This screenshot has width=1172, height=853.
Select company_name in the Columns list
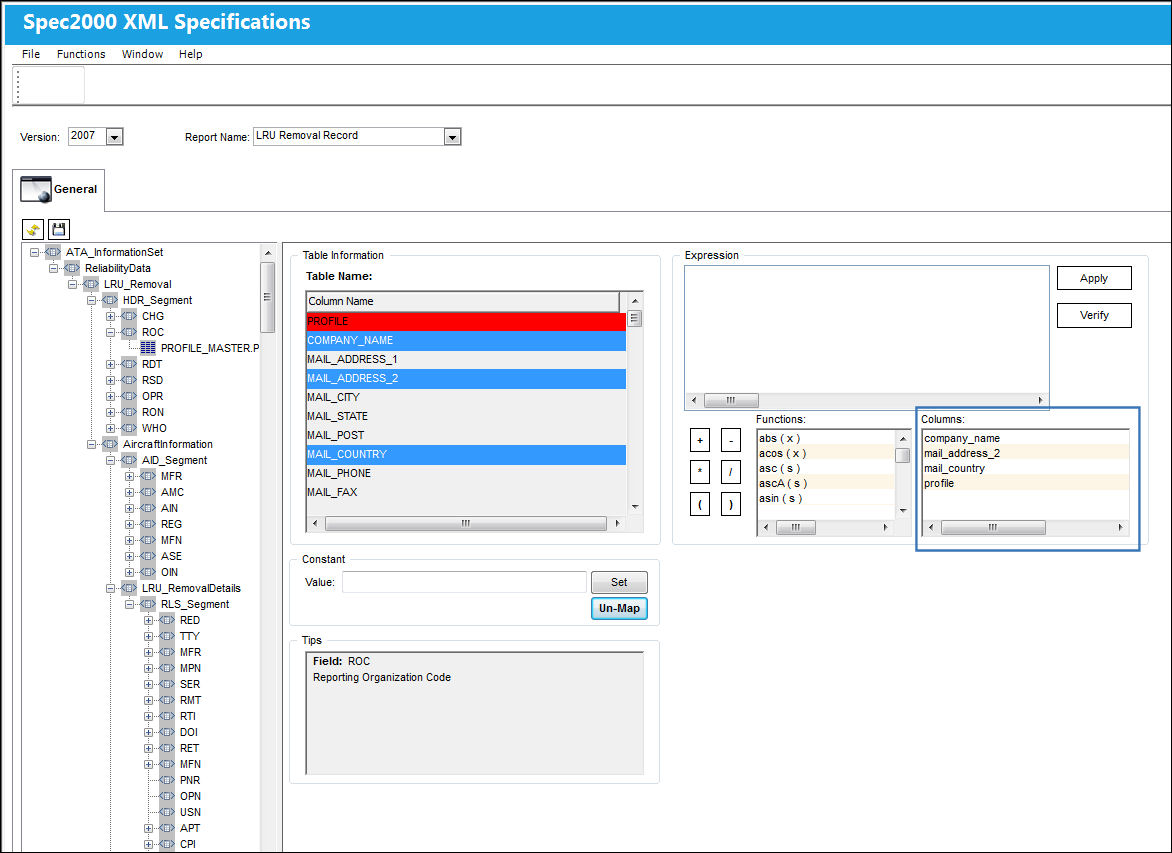(x=1026, y=439)
